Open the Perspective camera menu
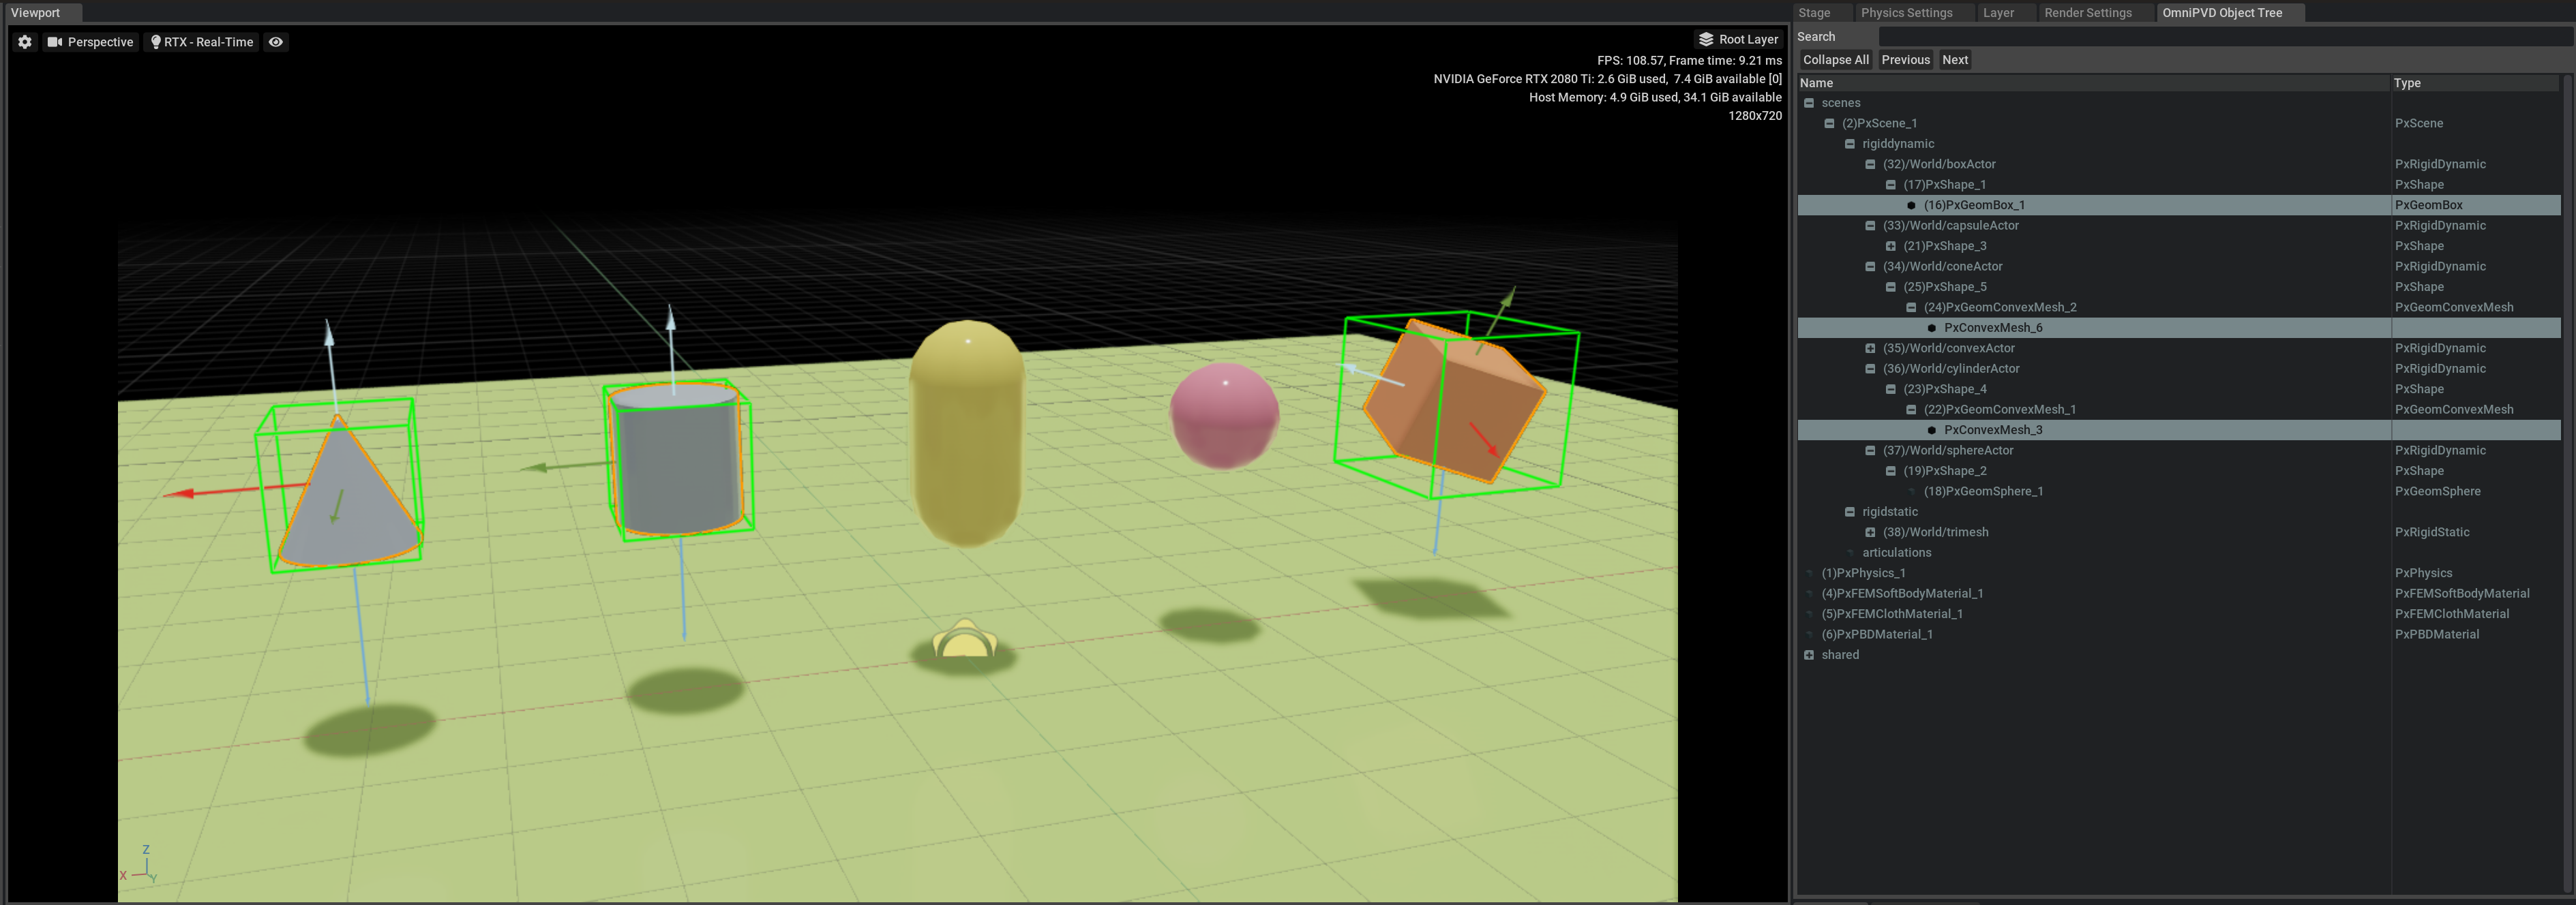The width and height of the screenshot is (2576, 905). pyautogui.click(x=90, y=42)
